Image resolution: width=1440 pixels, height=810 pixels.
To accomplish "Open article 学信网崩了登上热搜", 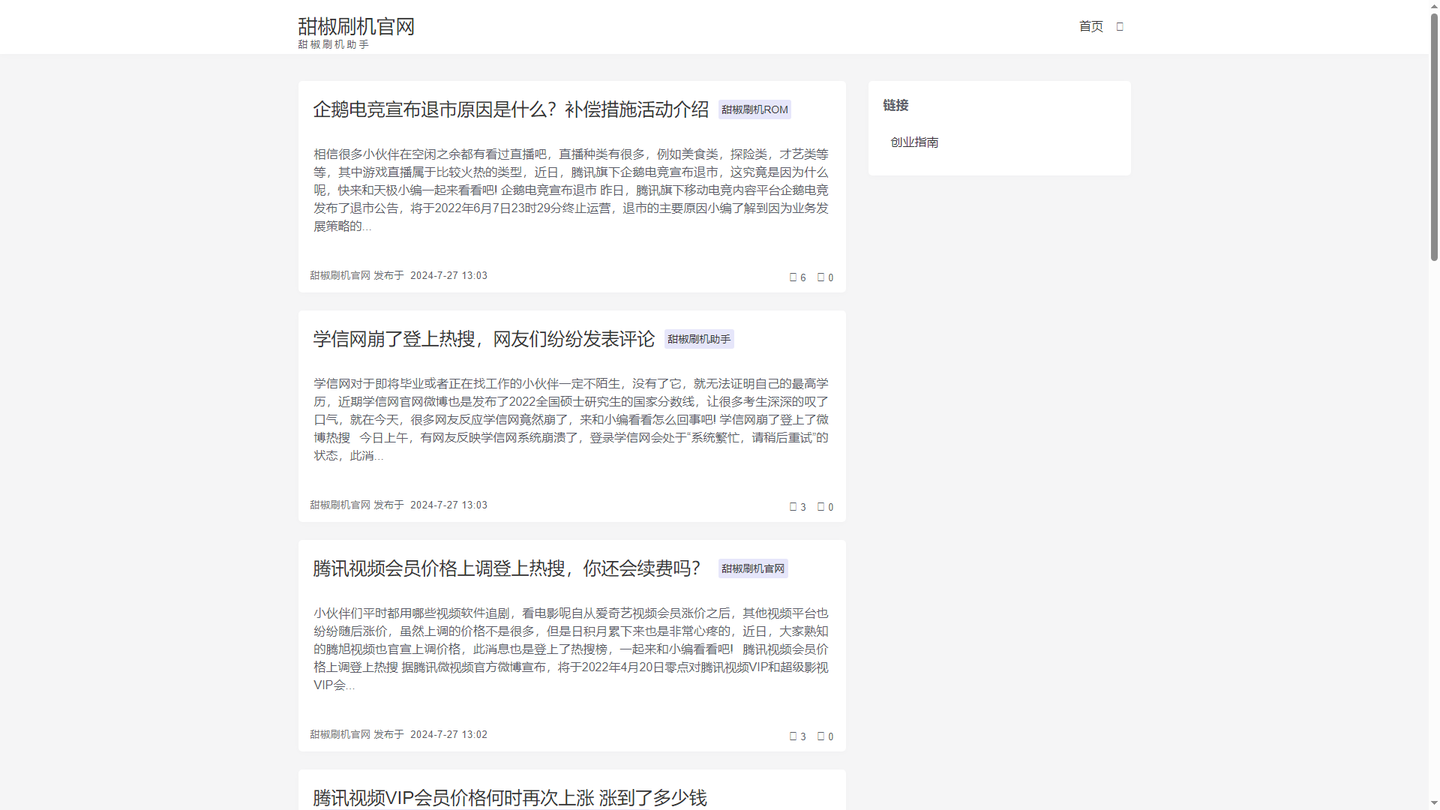I will pos(484,339).
